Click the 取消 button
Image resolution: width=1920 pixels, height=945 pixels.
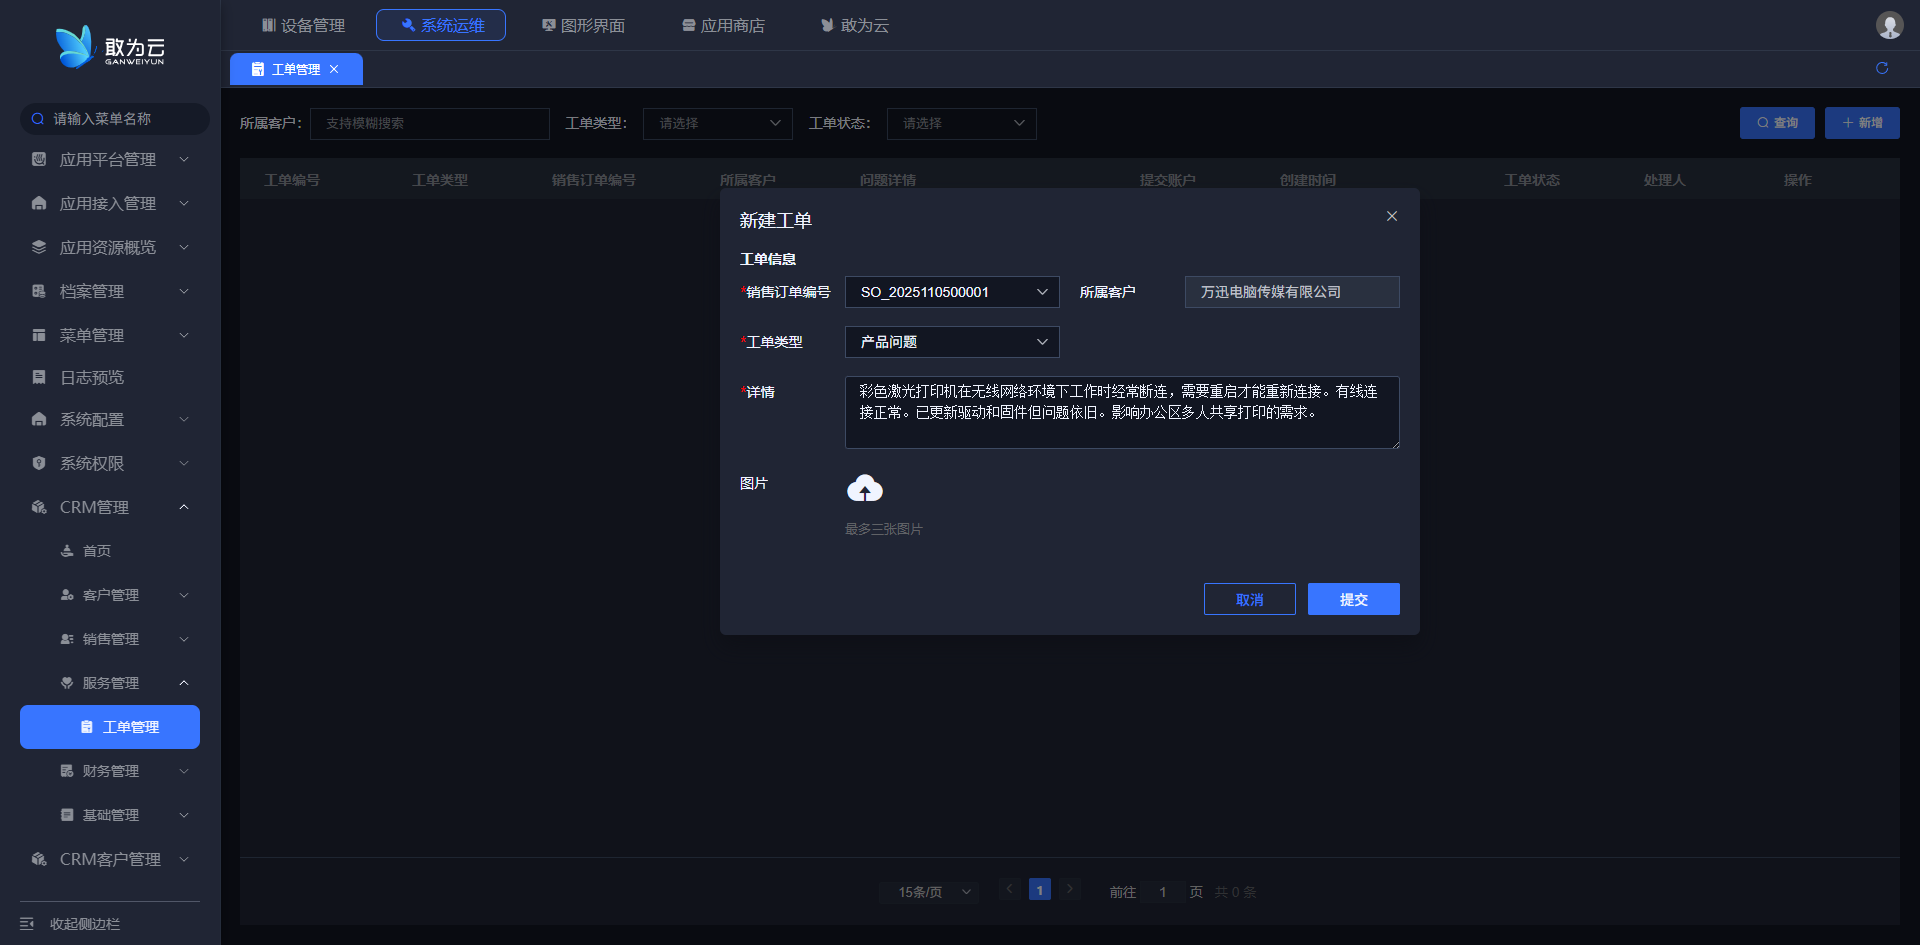click(1250, 599)
